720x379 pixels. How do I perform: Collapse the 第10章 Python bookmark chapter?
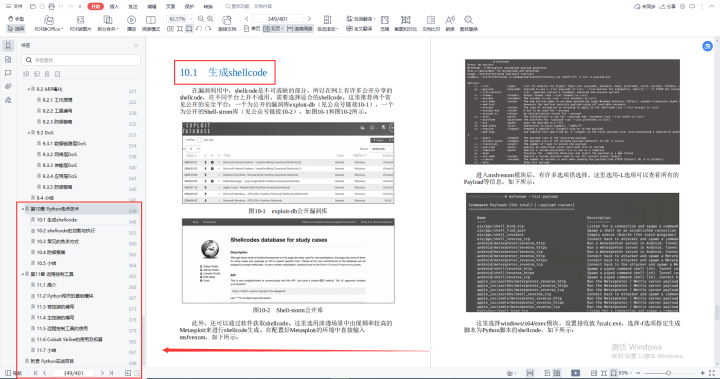(x=22, y=209)
